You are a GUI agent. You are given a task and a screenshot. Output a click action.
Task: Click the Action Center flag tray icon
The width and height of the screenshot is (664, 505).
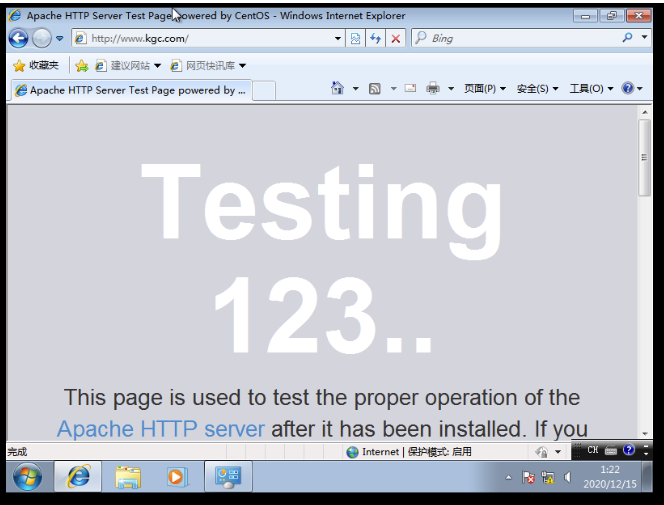tap(528, 477)
